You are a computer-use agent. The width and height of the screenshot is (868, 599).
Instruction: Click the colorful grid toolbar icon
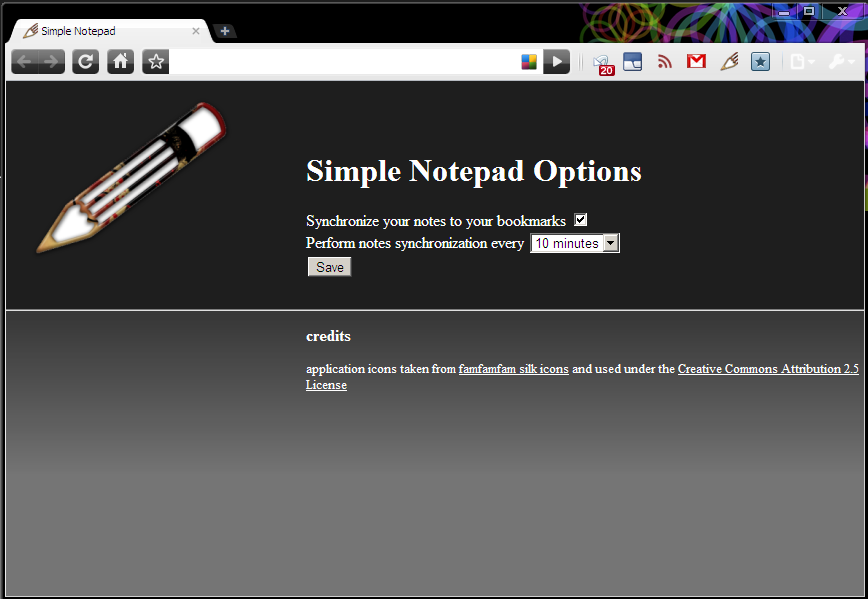(x=528, y=61)
